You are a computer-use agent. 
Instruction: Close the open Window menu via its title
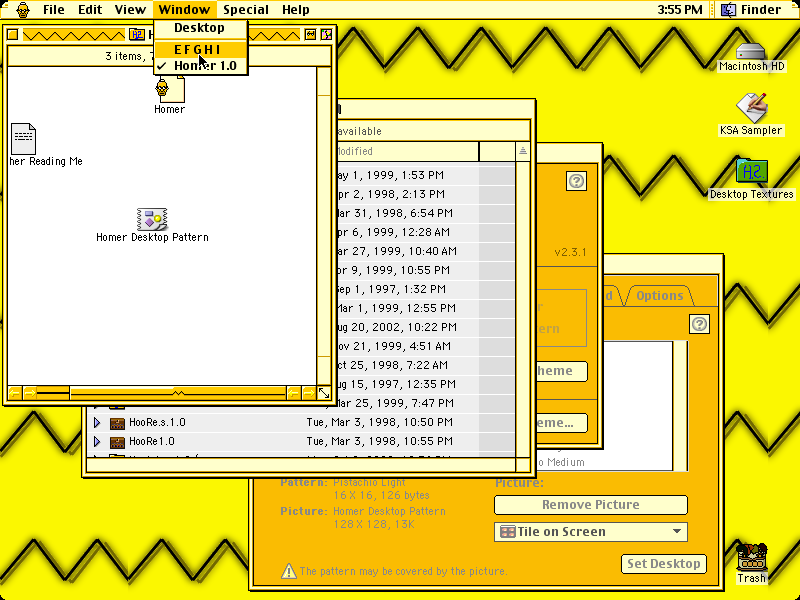(184, 10)
